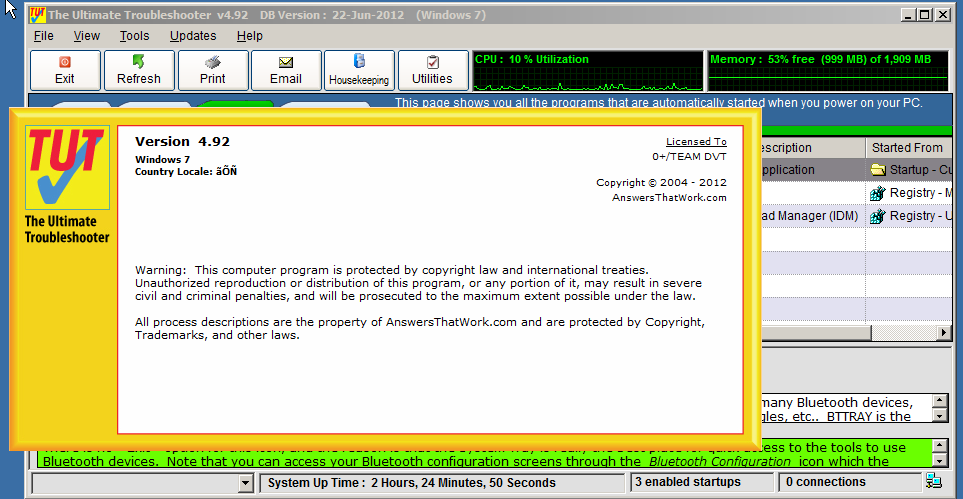The width and height of the screenshot is (963, 499).
Task: Click the Refresh toolbar button
Action: [x=139, y=71]
